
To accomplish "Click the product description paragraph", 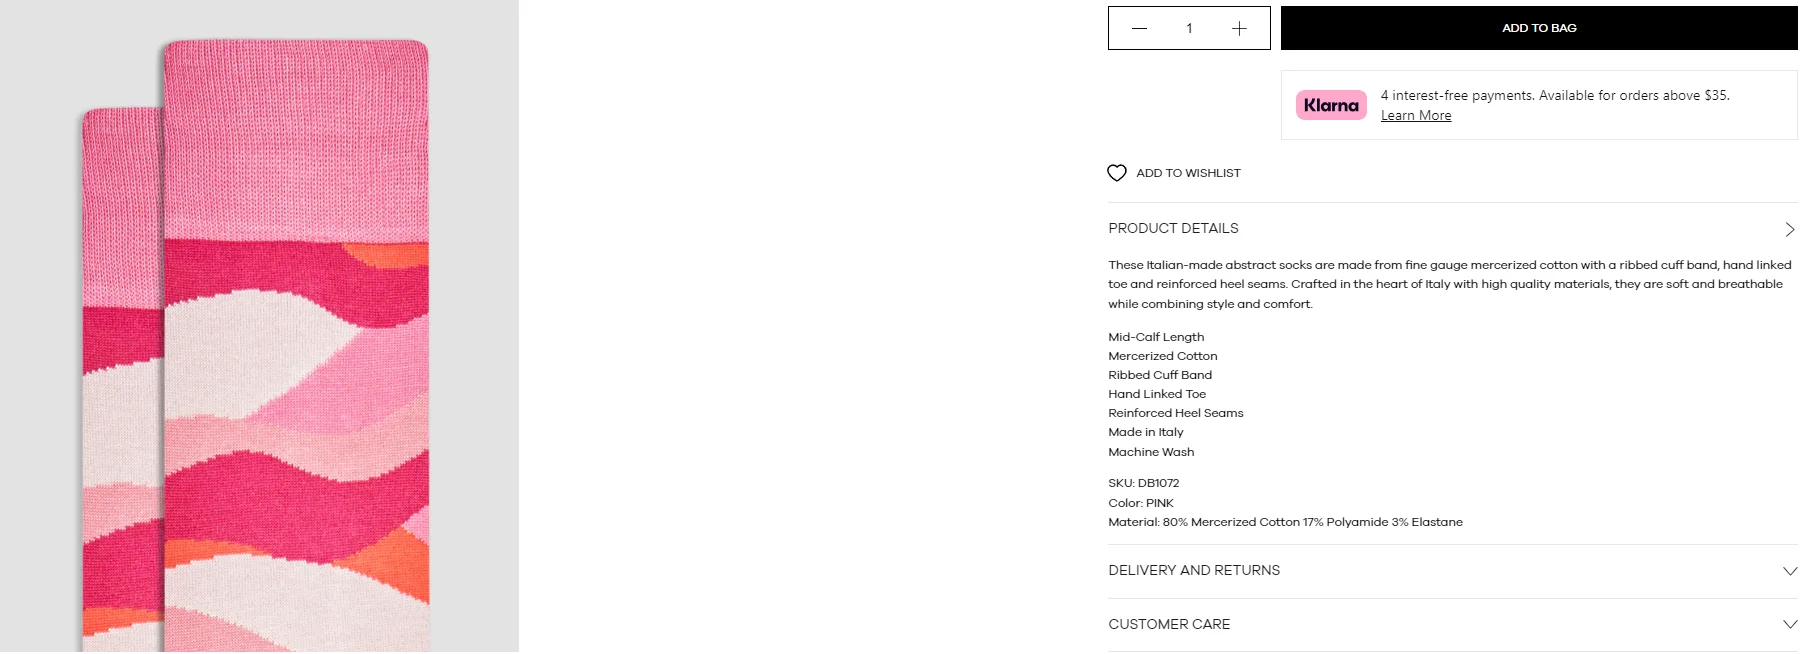I will pyautogui.click(x=1450, y=284).
